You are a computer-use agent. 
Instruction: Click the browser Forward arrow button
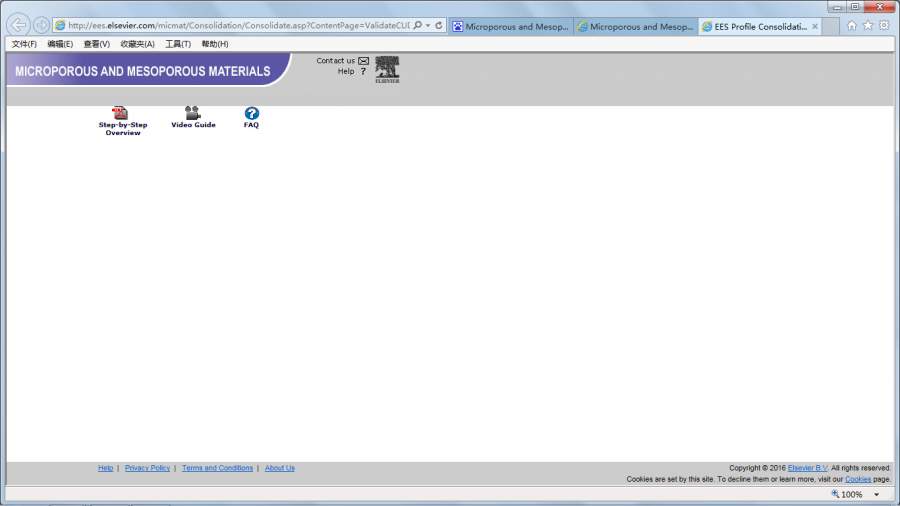pos(41,25)
